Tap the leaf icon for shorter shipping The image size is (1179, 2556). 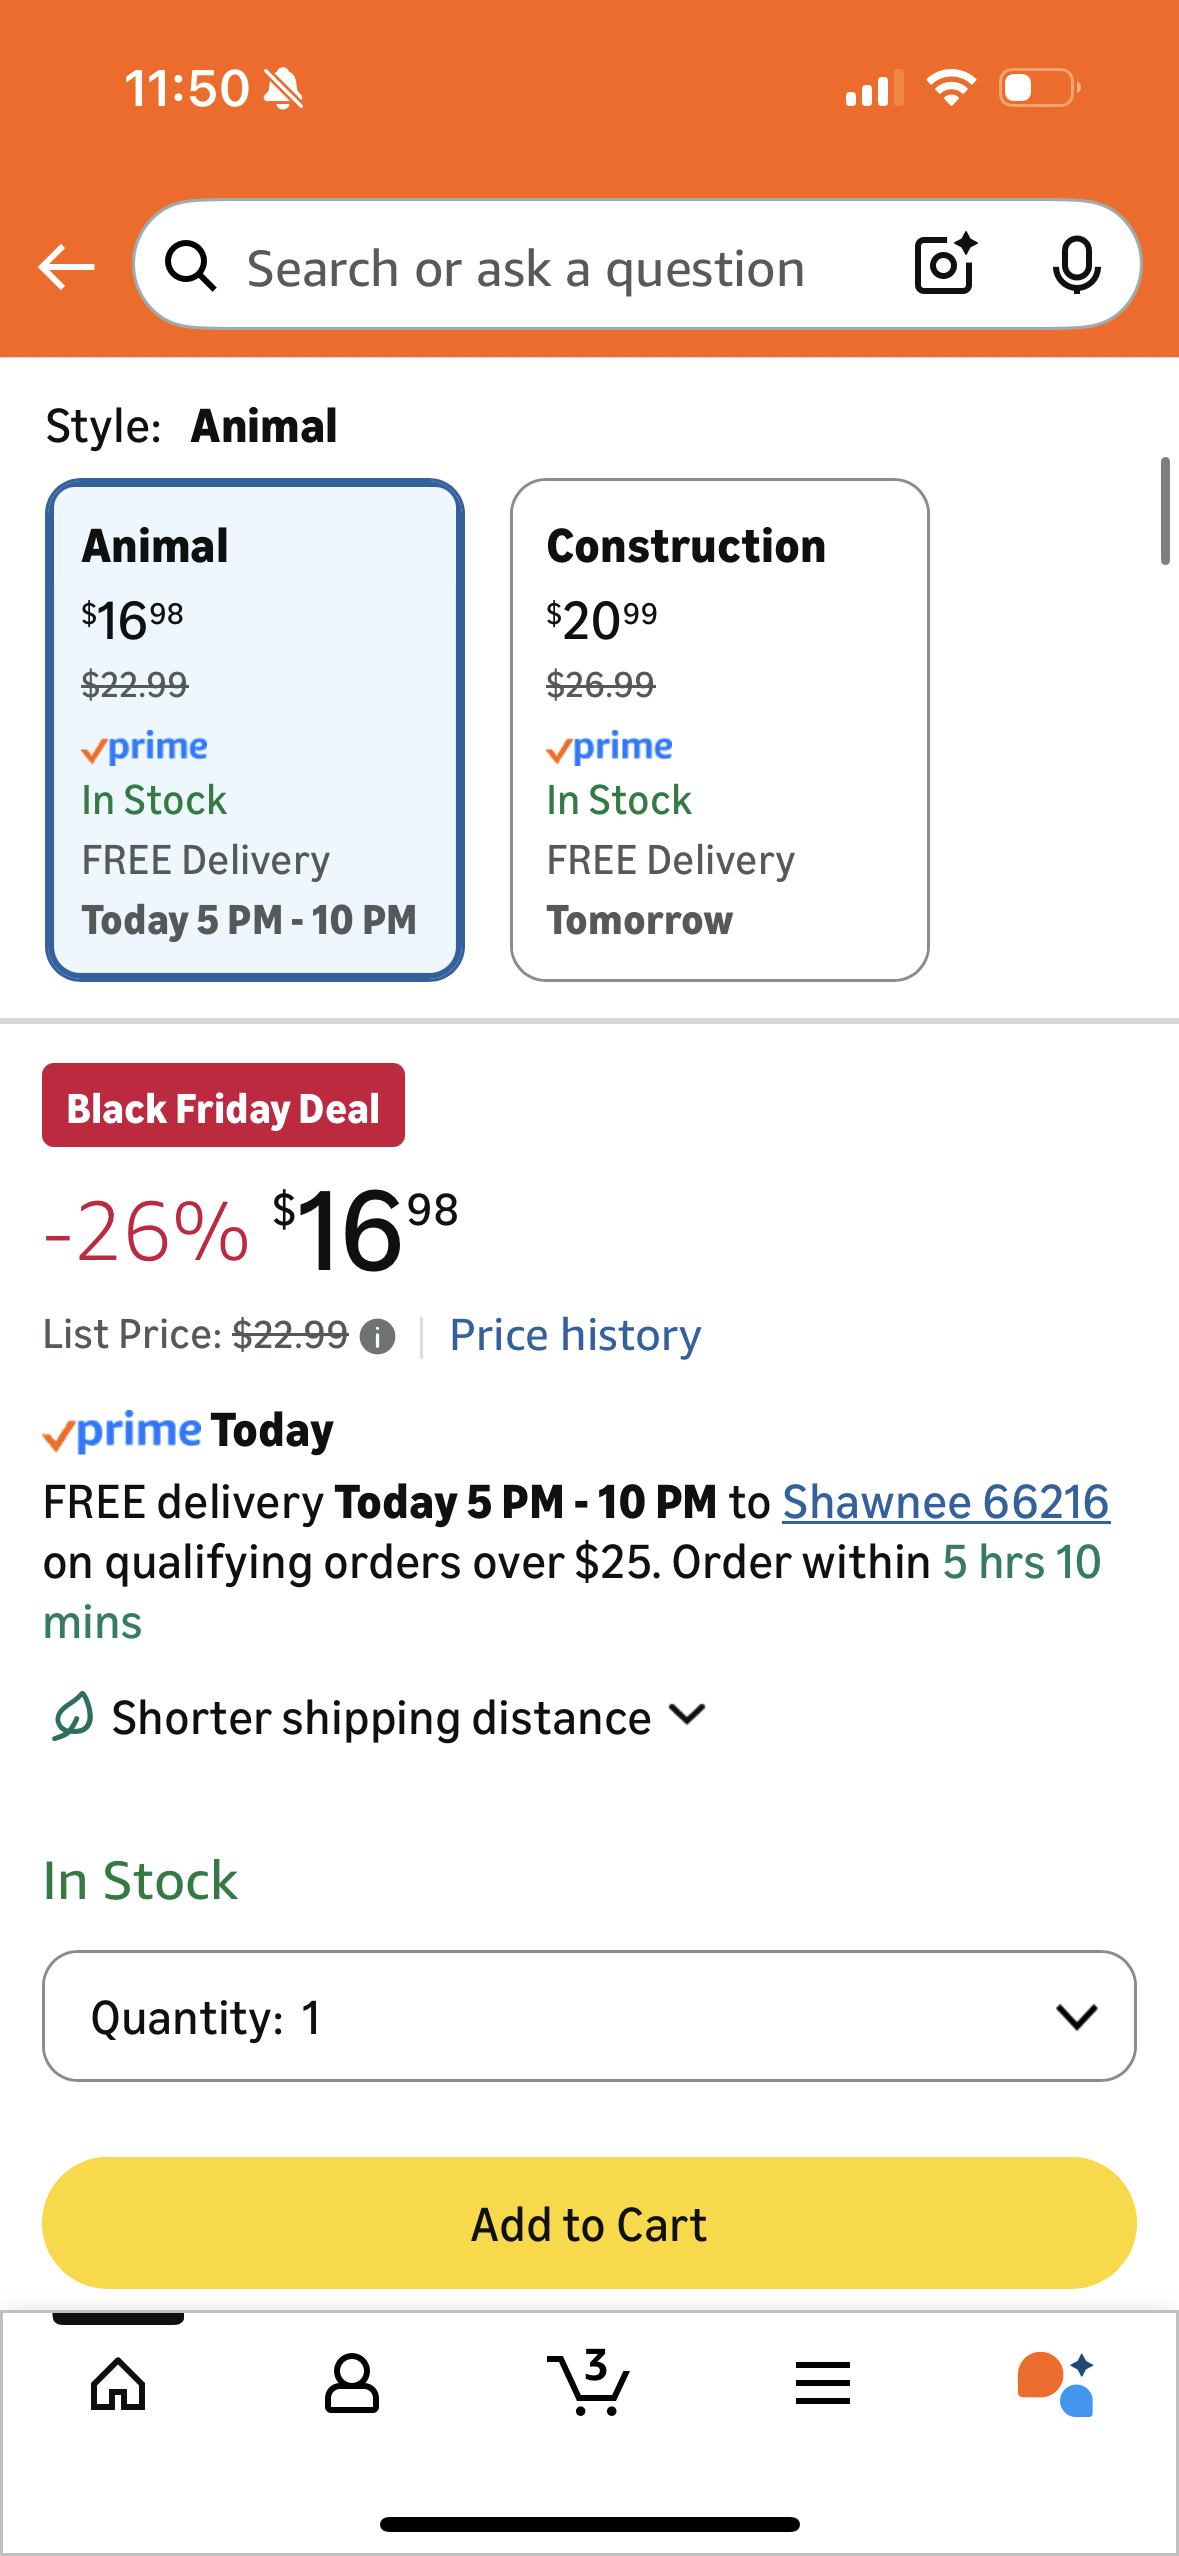tap(72, 1717)
